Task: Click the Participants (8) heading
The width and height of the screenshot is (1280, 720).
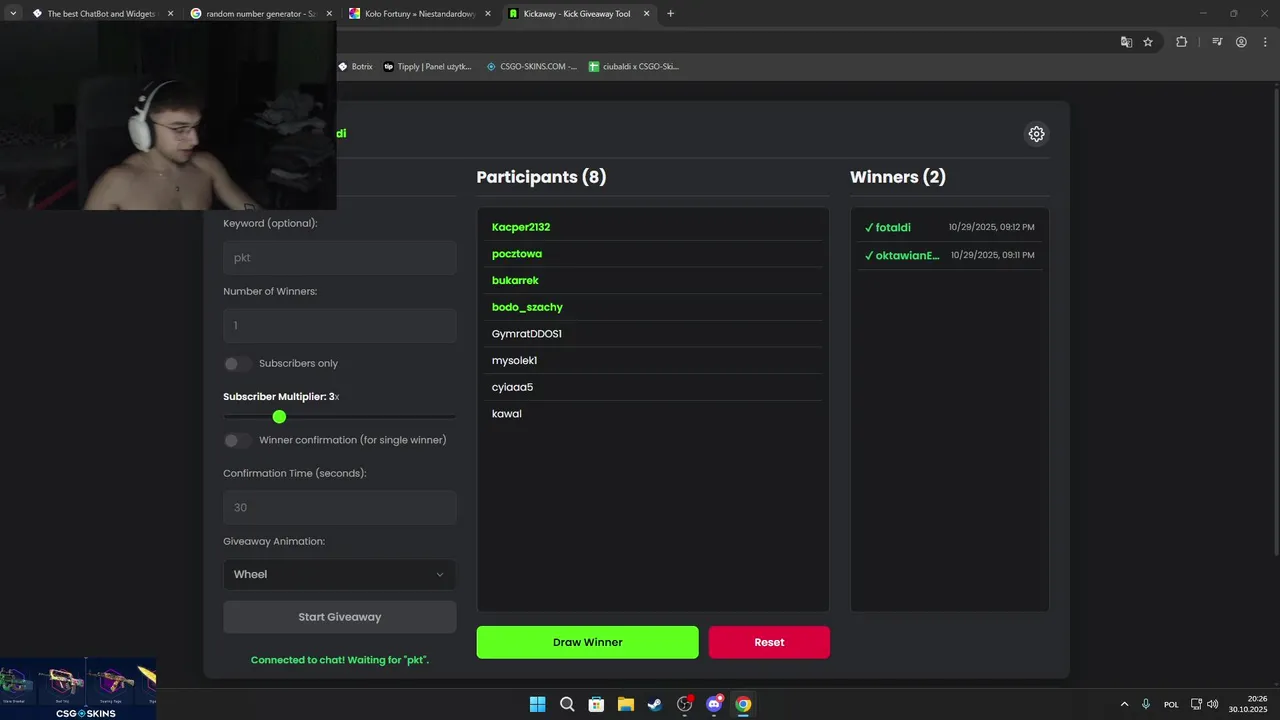Action: pyautogui.click(x=541, y=177)
